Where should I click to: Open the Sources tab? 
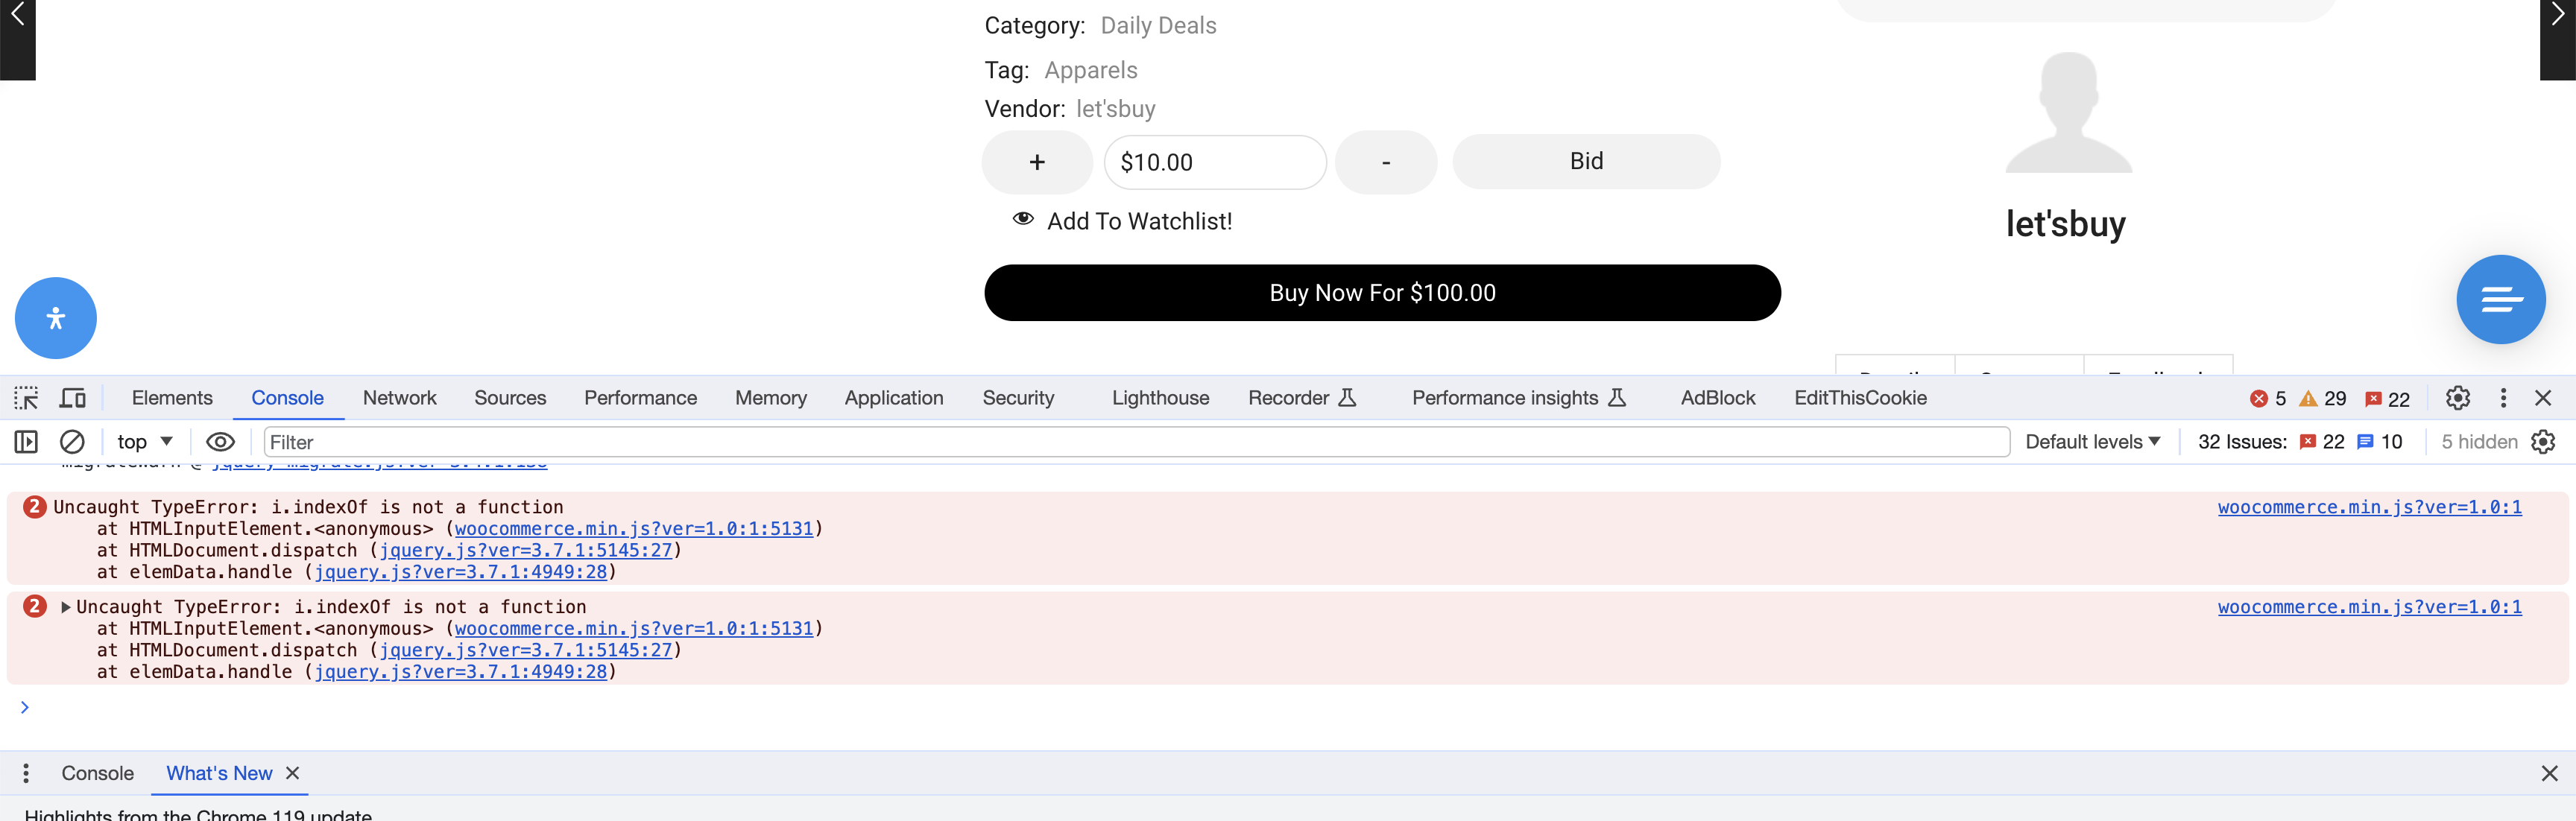[510, 398]
